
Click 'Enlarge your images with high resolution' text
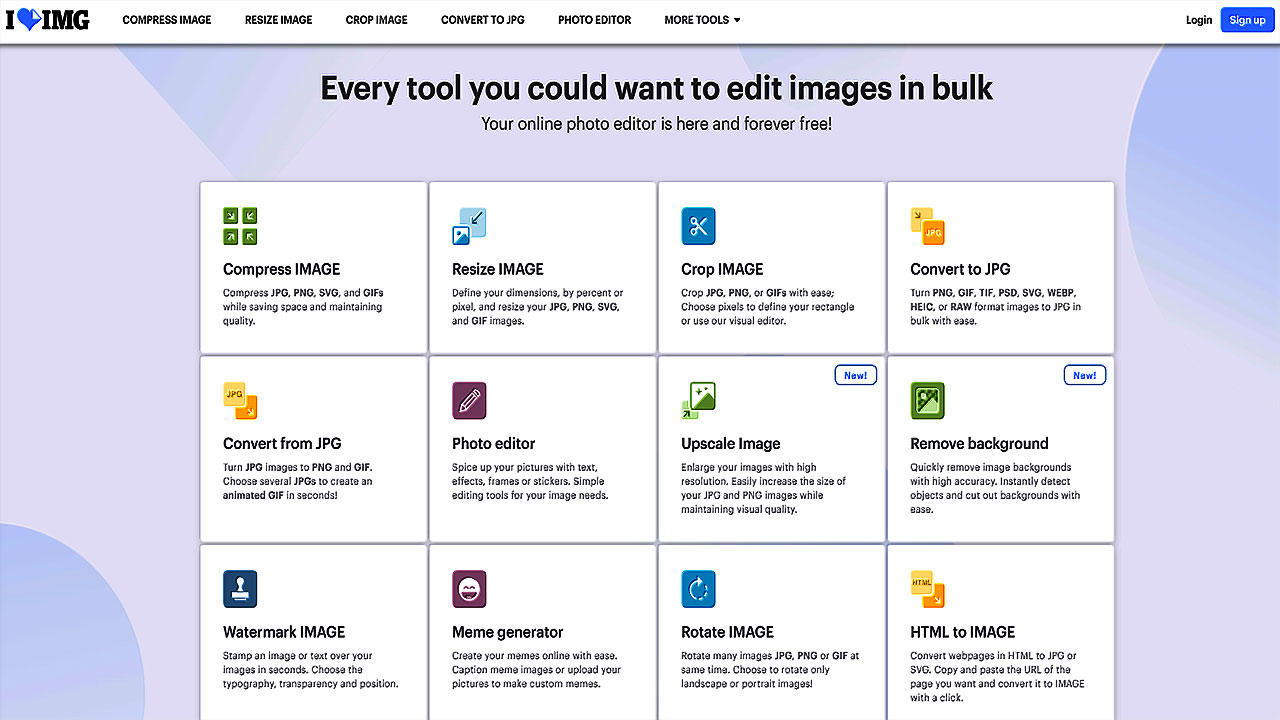(x=749, y=474)
